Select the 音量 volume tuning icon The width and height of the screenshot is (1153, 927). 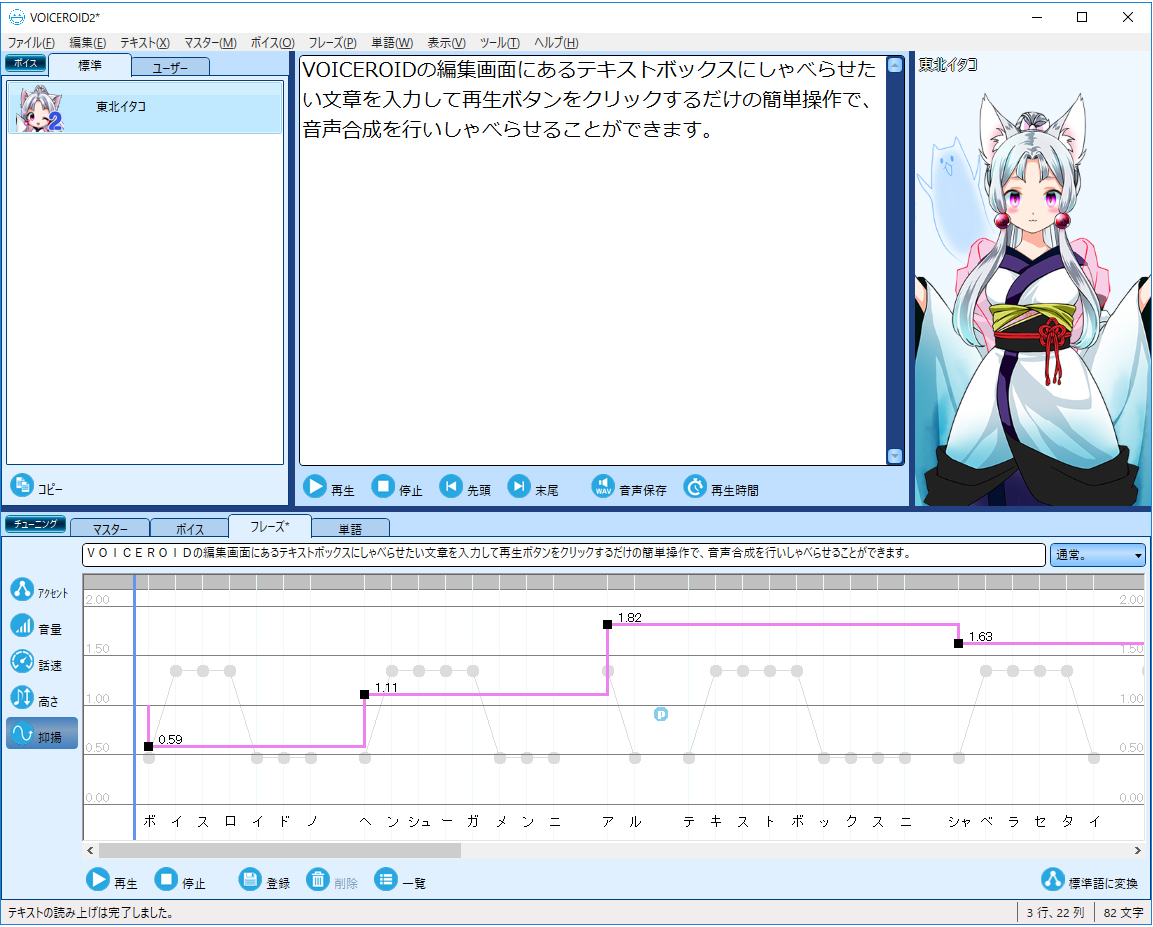coord(22,625)
